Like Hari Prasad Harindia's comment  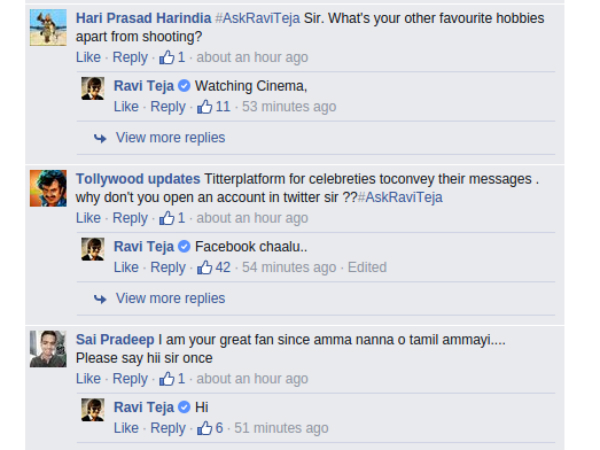88,57
